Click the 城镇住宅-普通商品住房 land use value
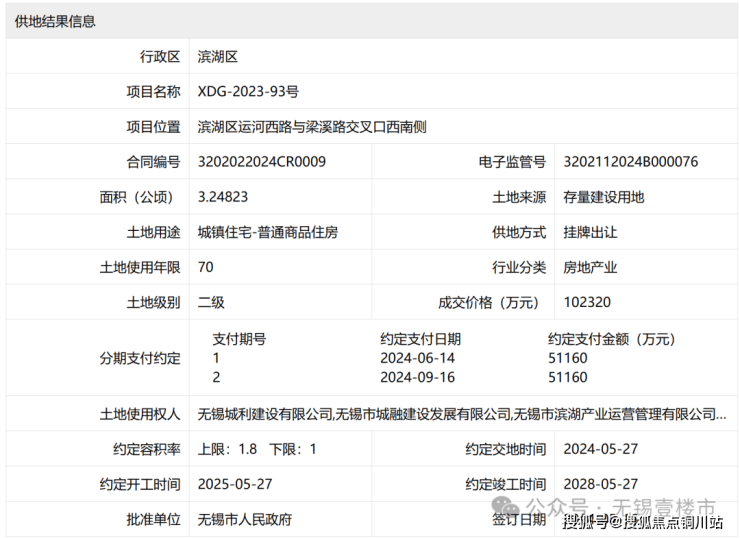Viewport: 740px width, 538px height. (267, 232)
